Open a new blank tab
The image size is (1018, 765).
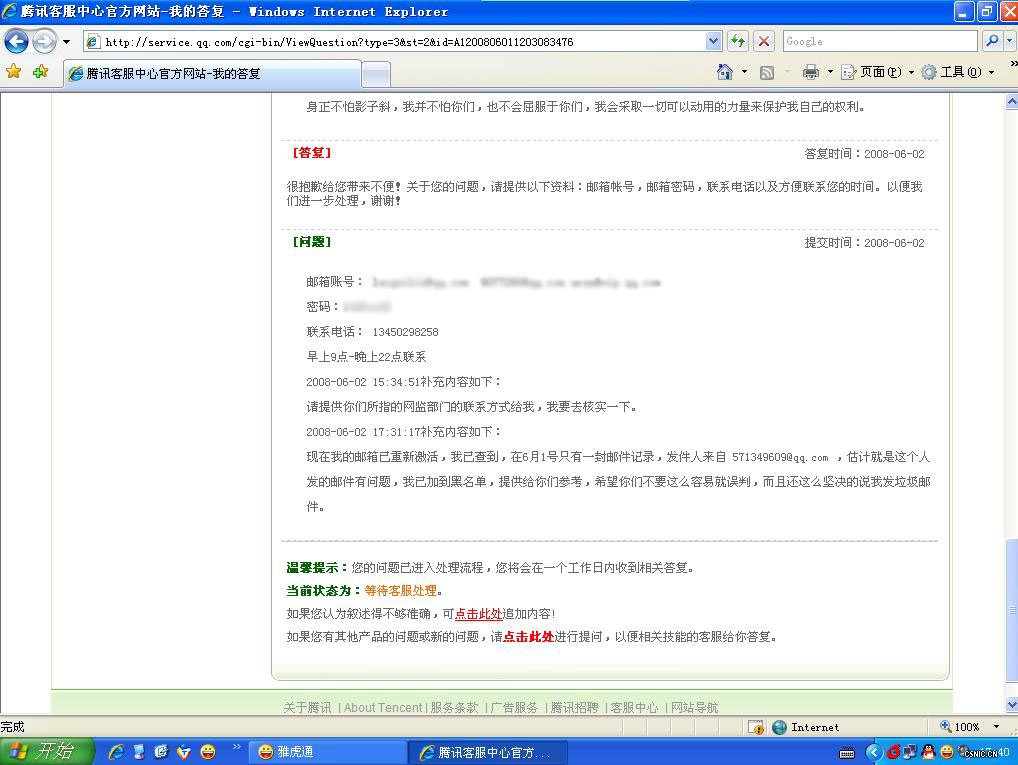click(x=375, y=74)
